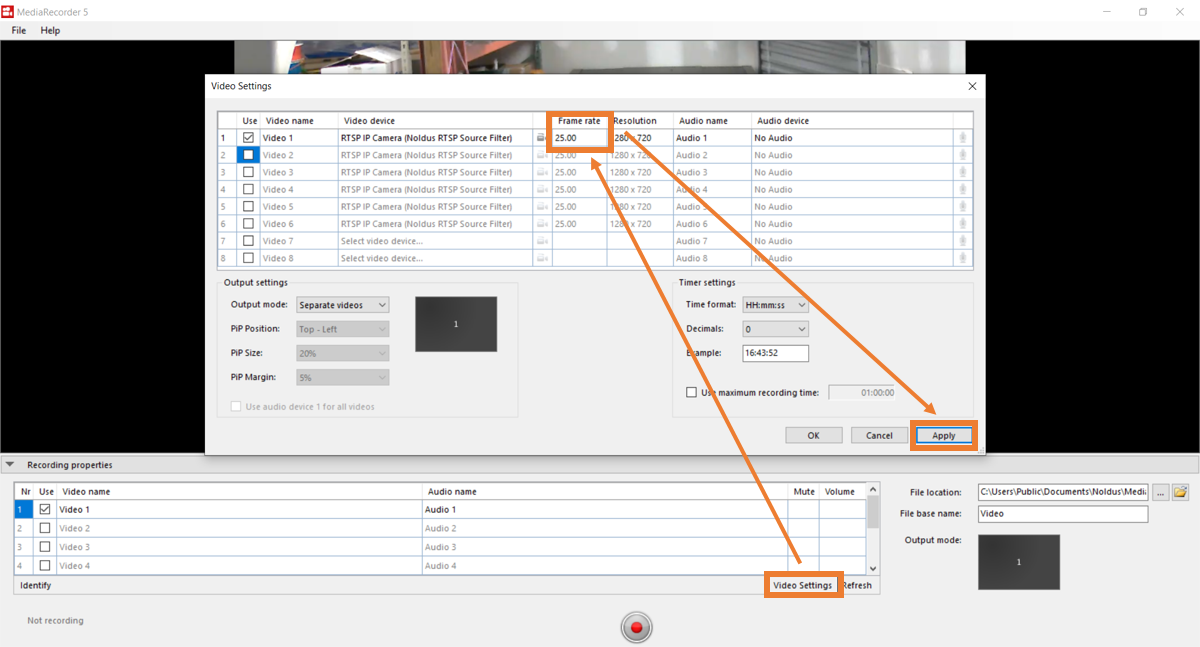This screenshot has height=647, width=1200.
Task: Enable Use maximum recording time
Action: (691, 393)
